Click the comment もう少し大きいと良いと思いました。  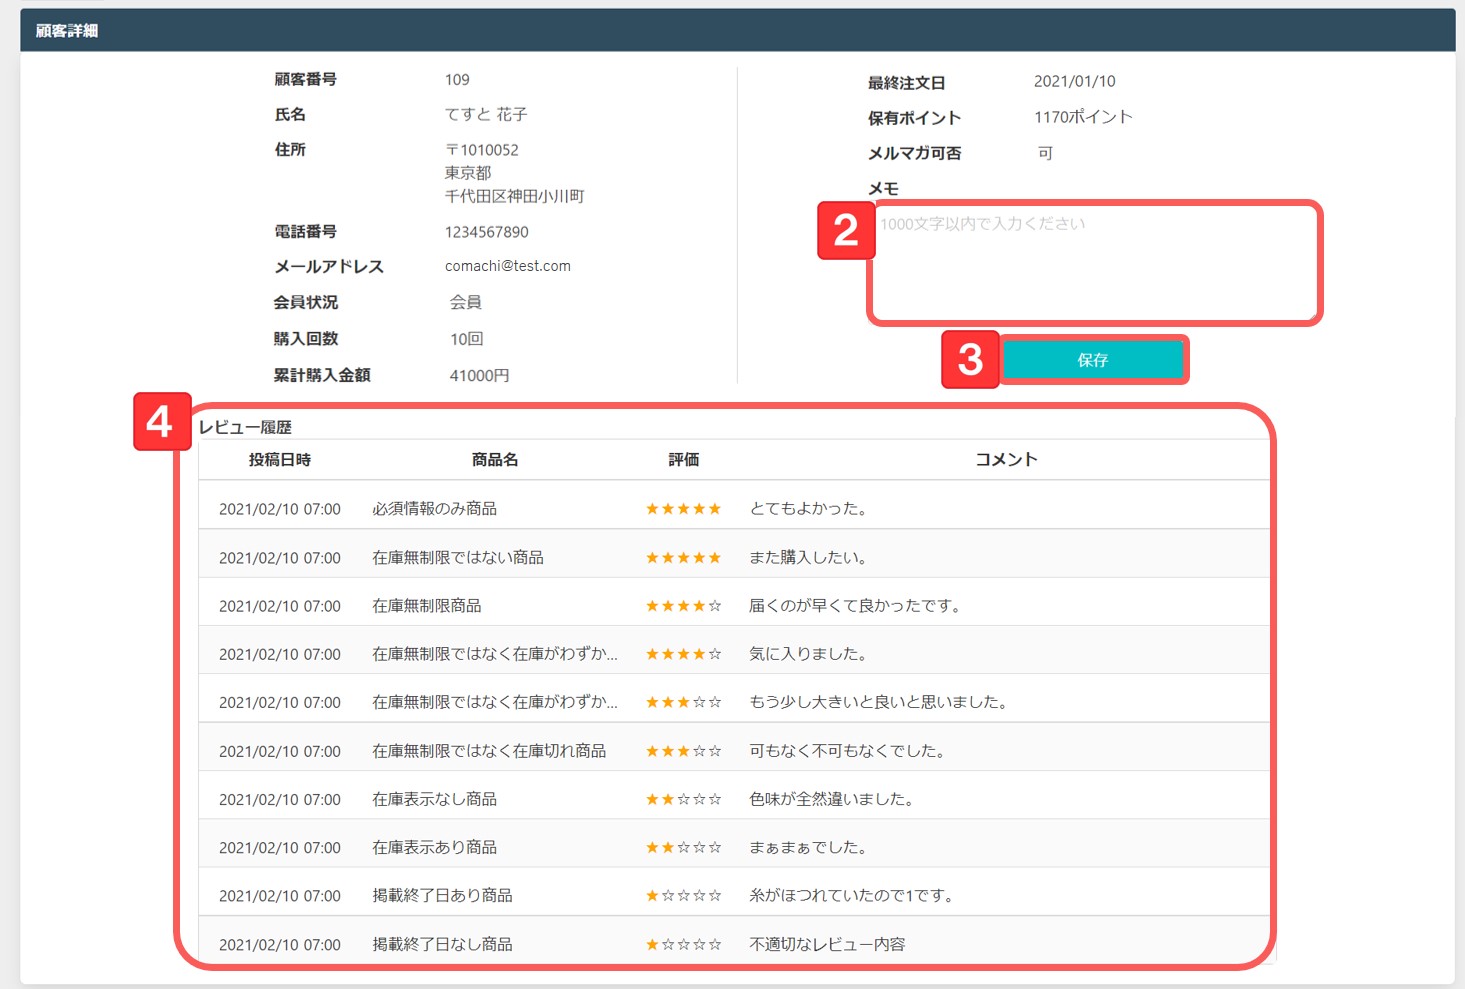881,702
